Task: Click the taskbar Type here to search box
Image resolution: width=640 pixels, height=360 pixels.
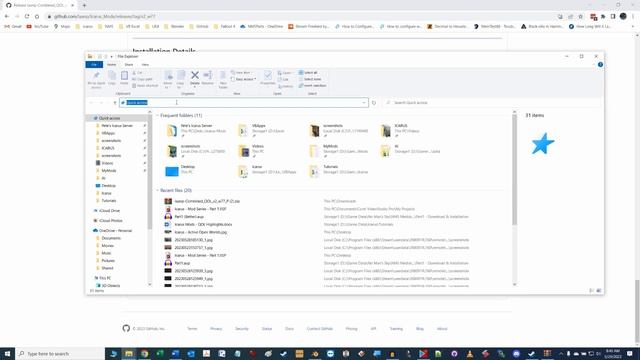Action: point(60,353)
